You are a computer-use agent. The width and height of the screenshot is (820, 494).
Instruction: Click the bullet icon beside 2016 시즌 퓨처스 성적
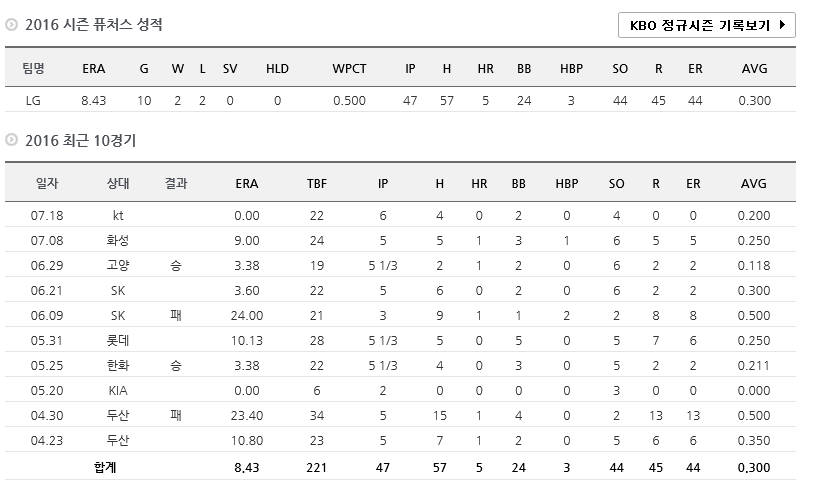tap(11, 25)
